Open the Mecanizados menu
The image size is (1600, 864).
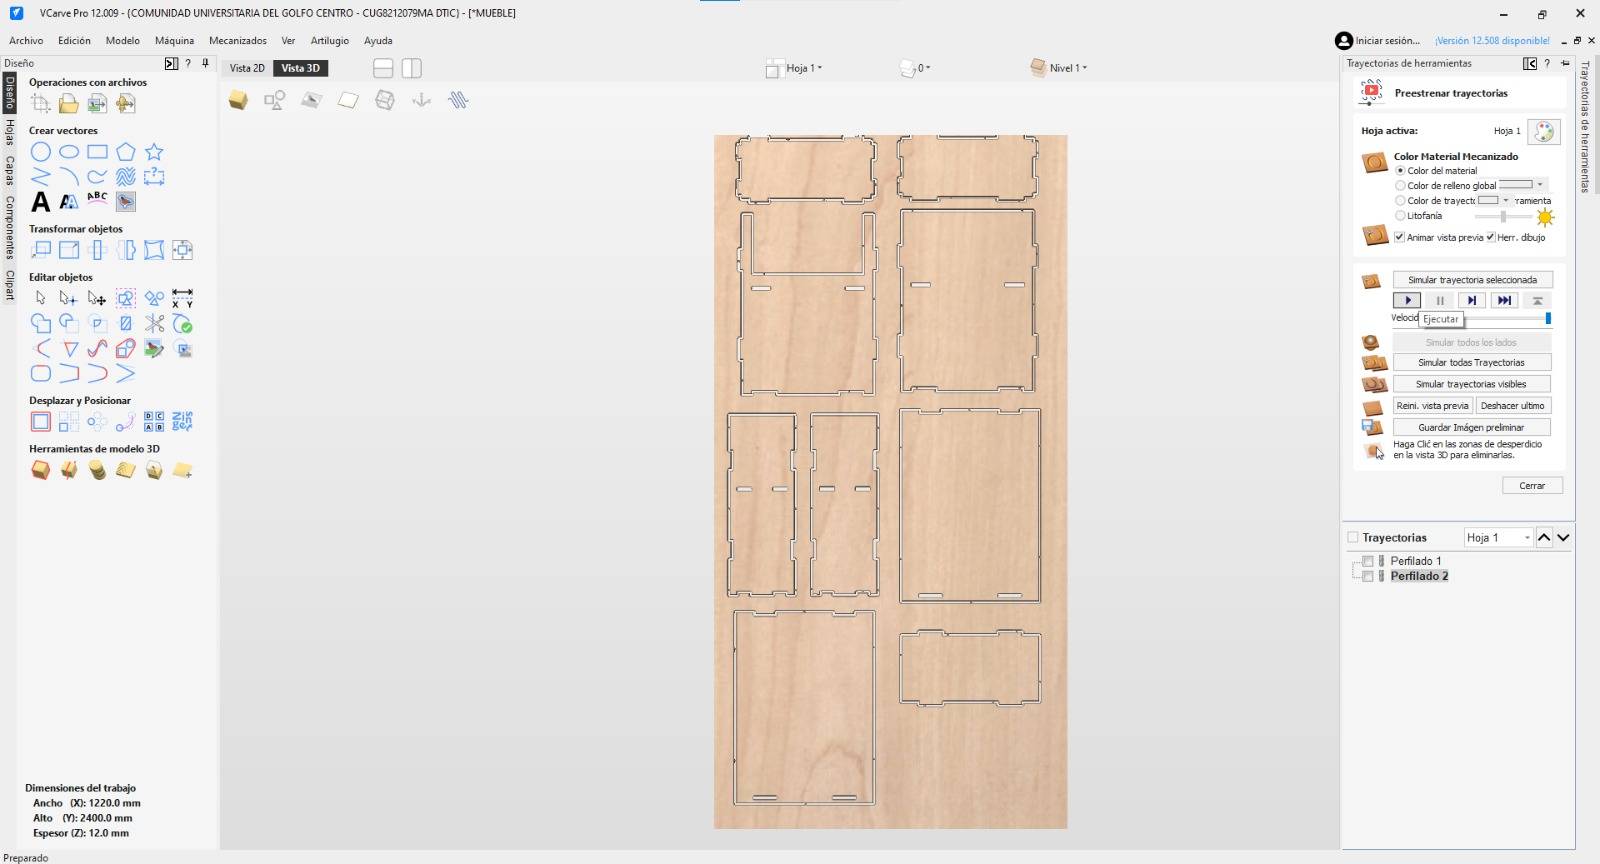pyautogui.click(x=238, y=41)
